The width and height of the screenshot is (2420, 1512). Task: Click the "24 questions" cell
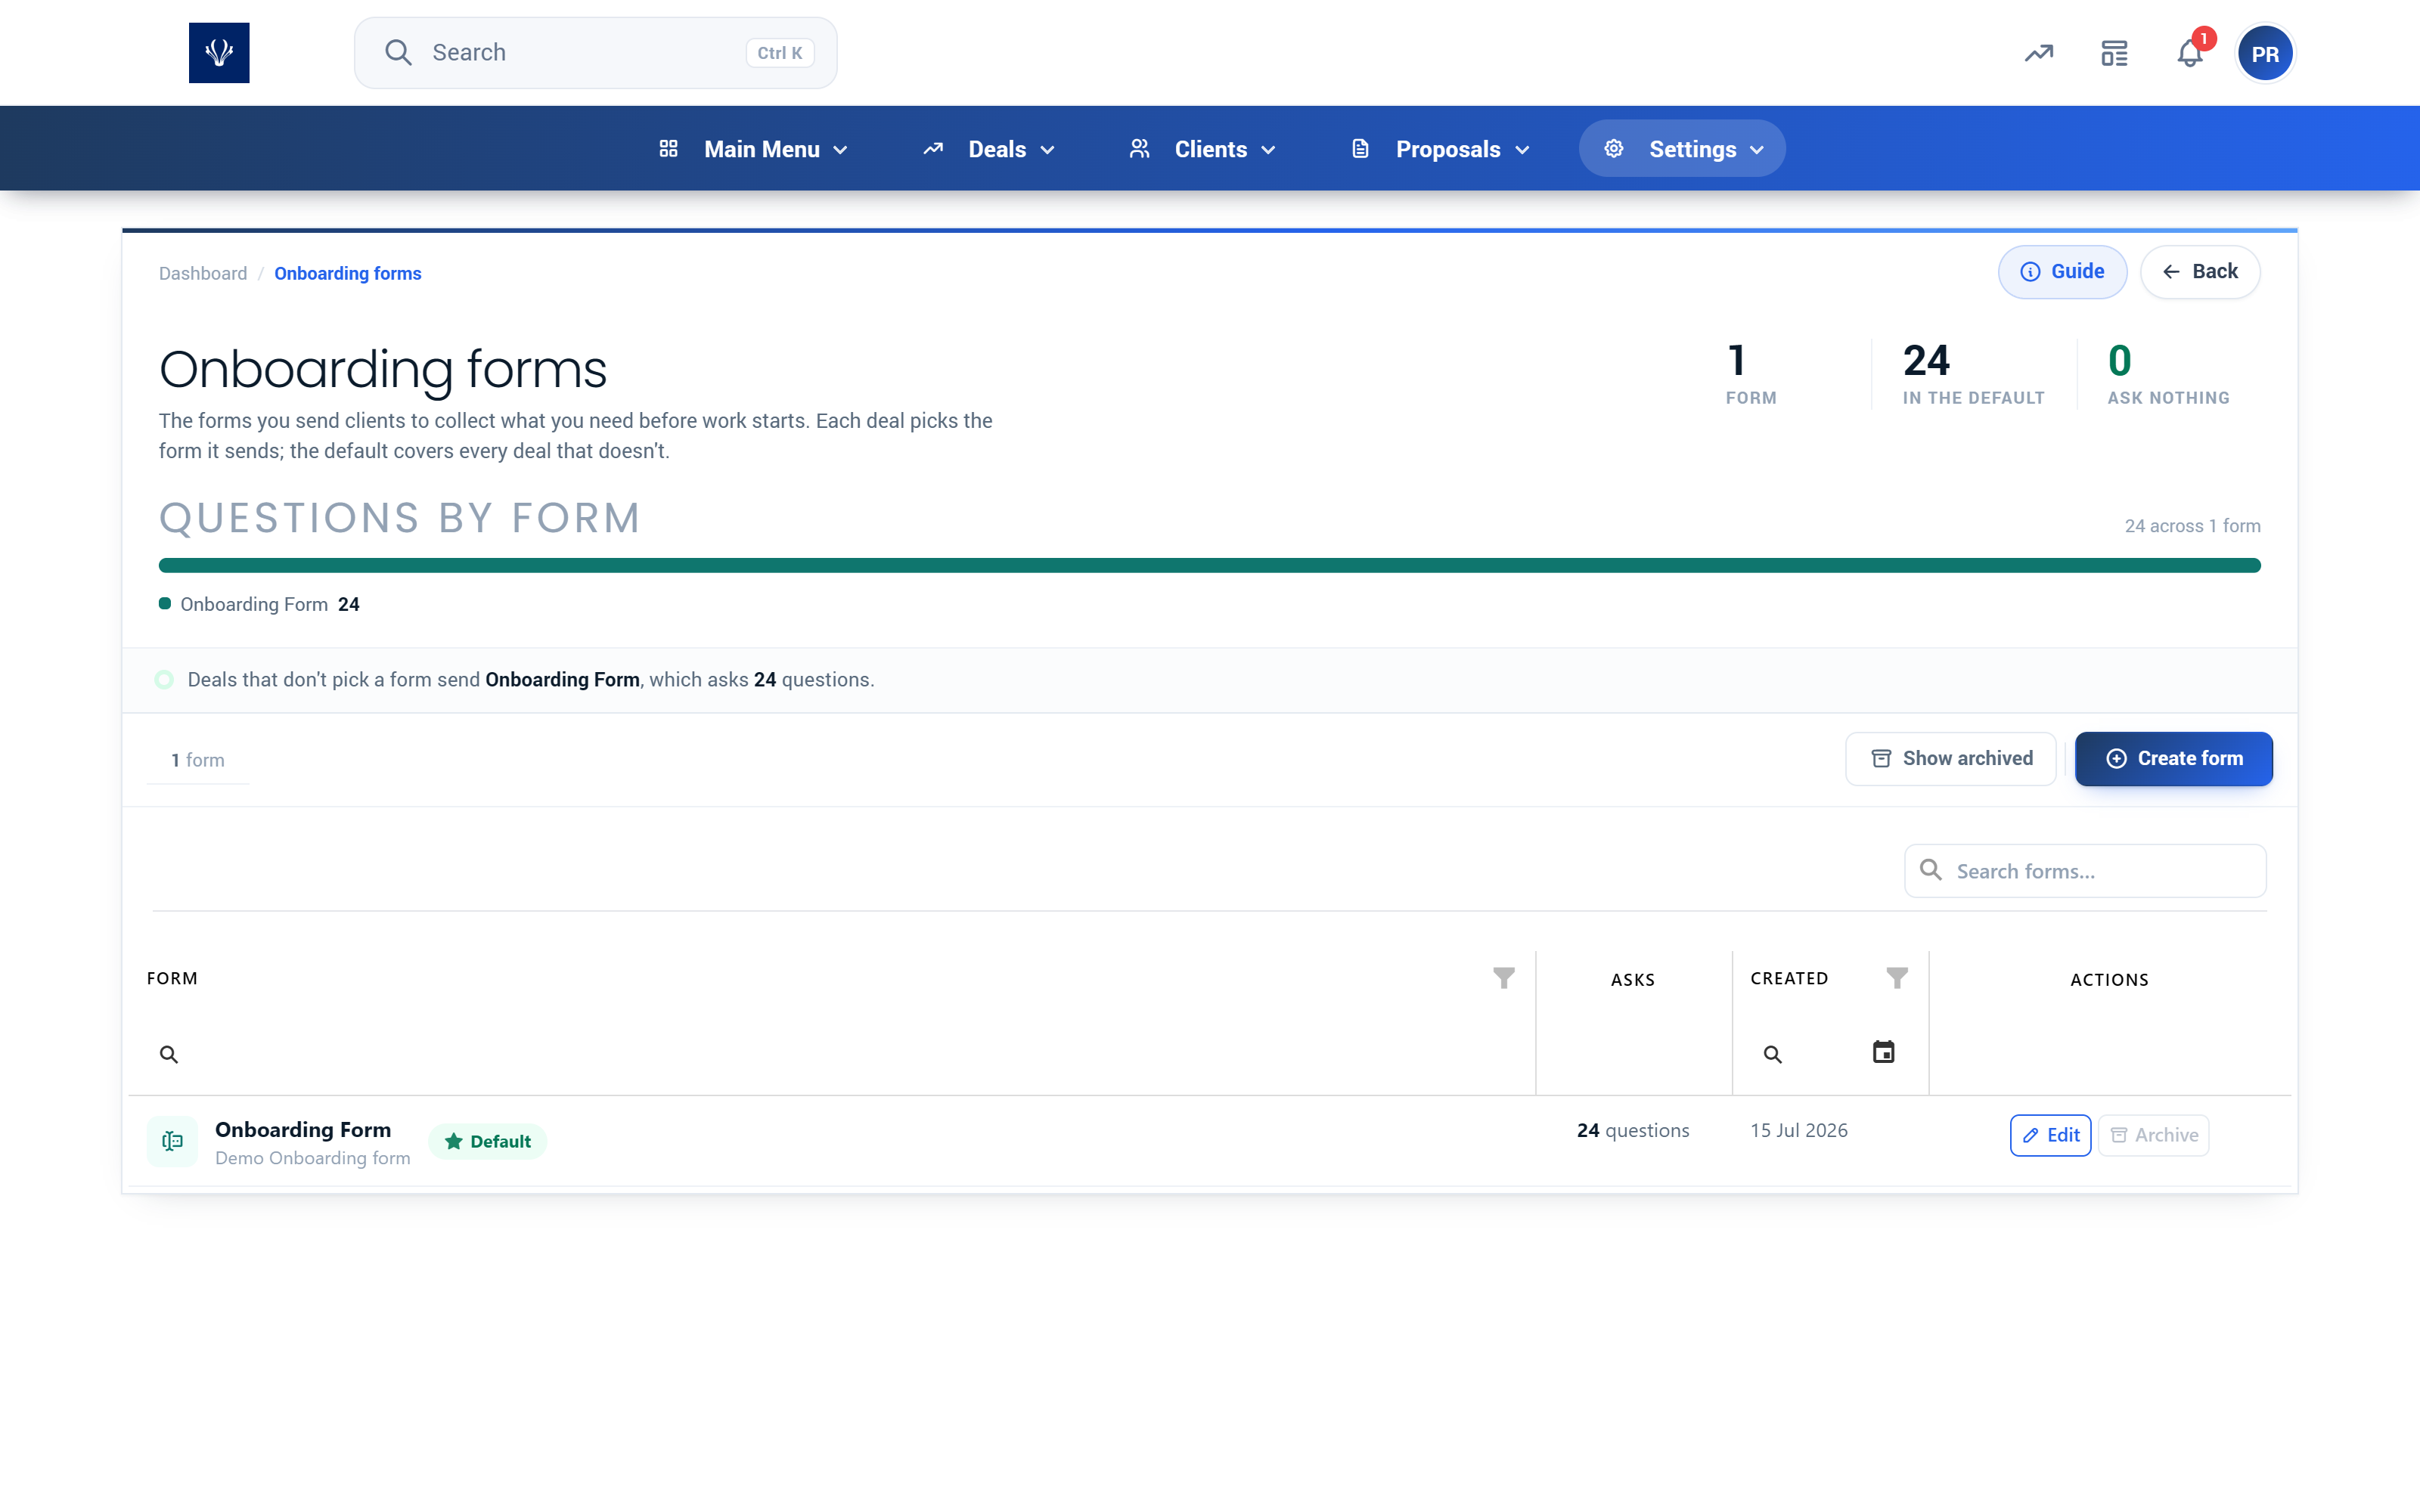click(x=1633, y=1130)
